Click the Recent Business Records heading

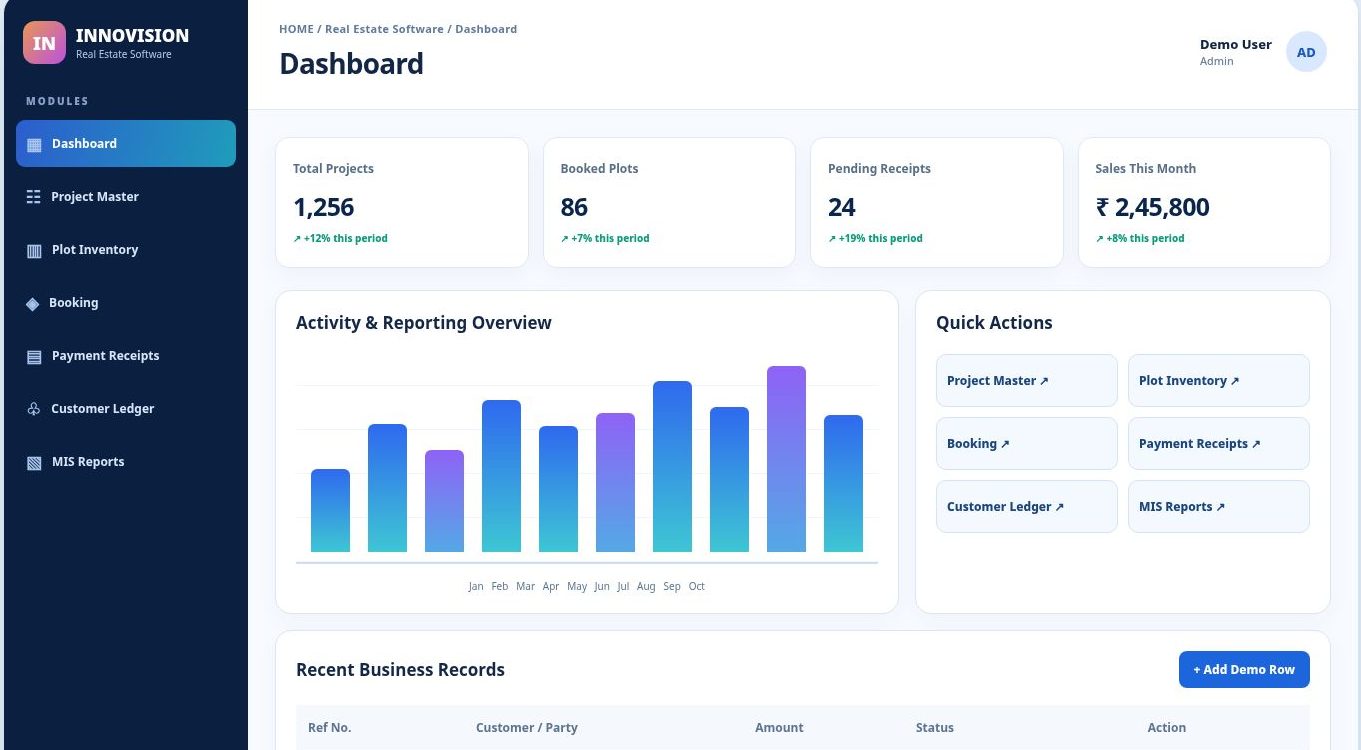click(x=400, y=670)
